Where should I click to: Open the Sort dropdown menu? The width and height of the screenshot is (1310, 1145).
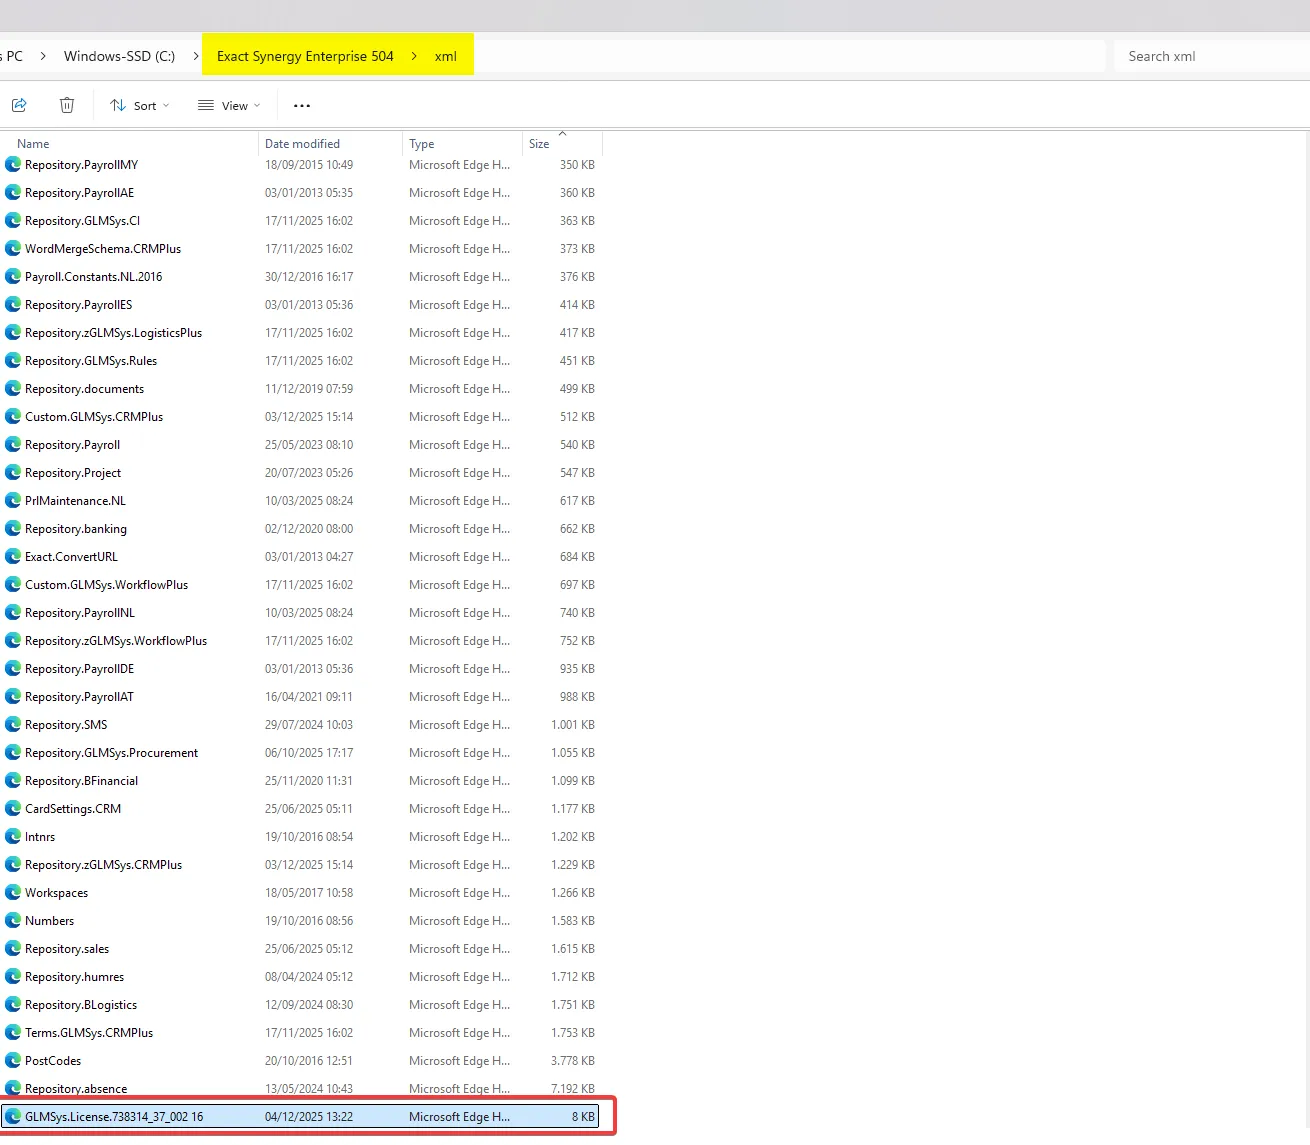click(140, 106)
